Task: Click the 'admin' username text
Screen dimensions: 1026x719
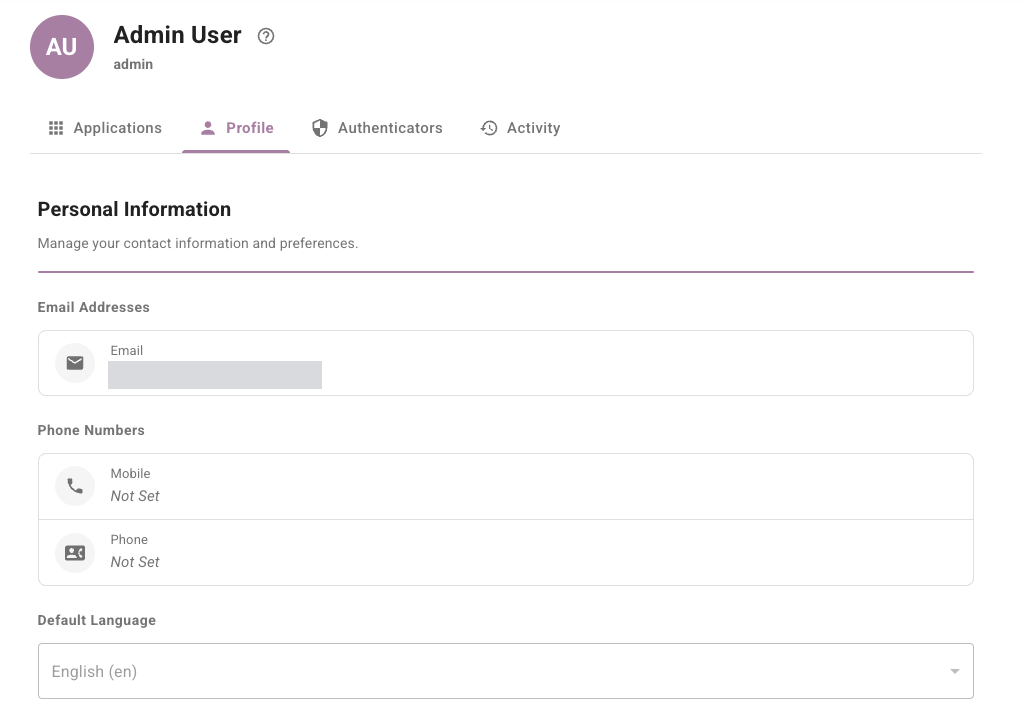Action: [x=133, y=64]
